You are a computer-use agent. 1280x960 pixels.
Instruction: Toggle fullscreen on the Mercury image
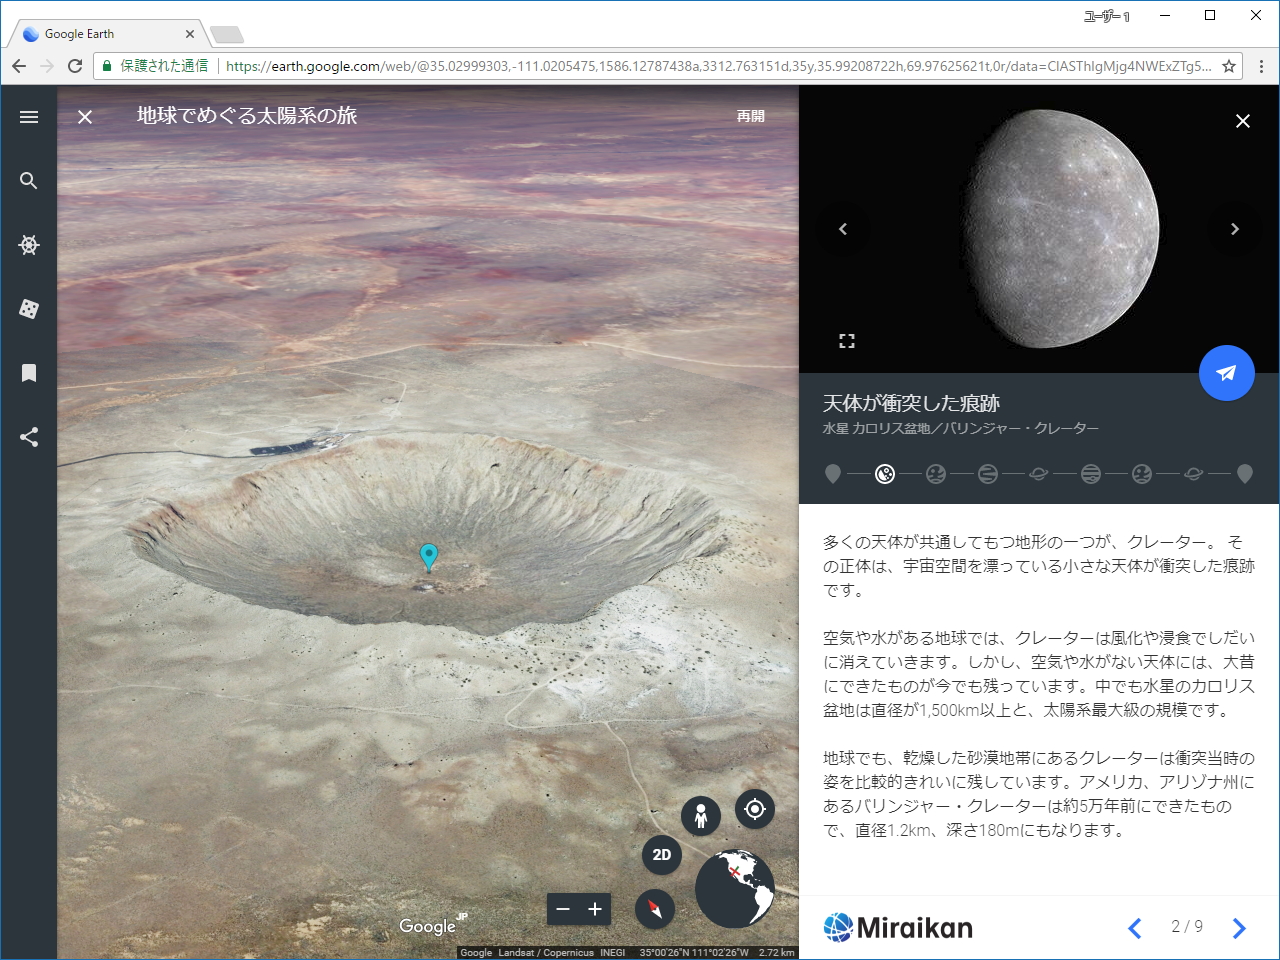(x=847, y=340)
